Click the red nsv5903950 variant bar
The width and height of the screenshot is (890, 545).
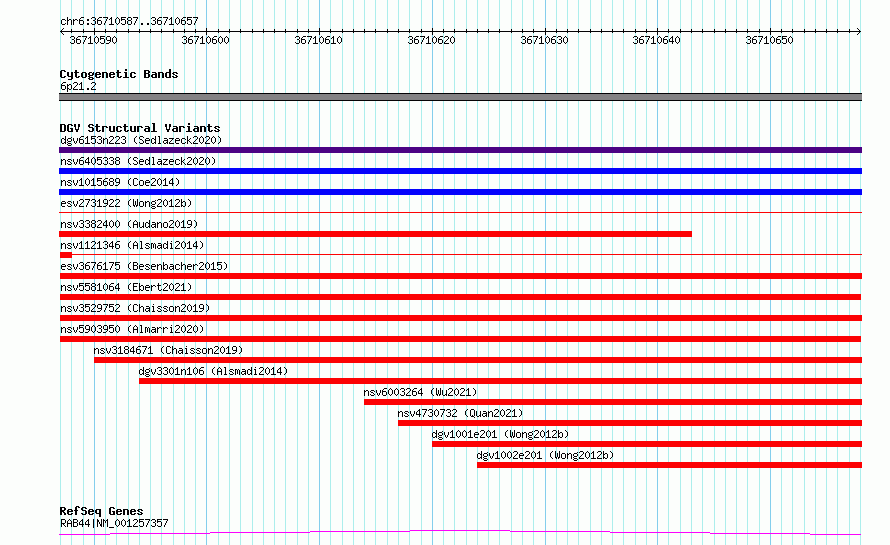tap(460, 339)
